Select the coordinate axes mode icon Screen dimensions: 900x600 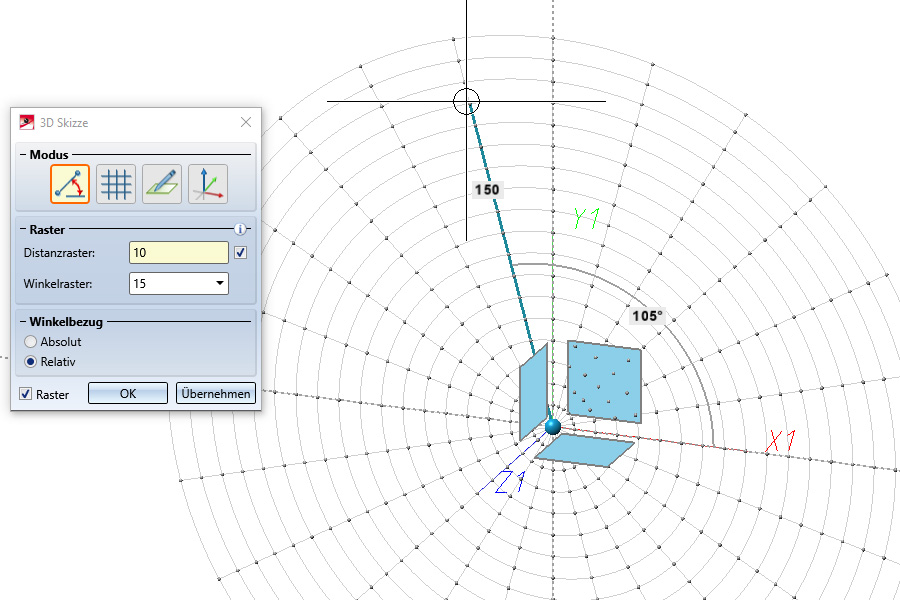click(x=208, y=184)
